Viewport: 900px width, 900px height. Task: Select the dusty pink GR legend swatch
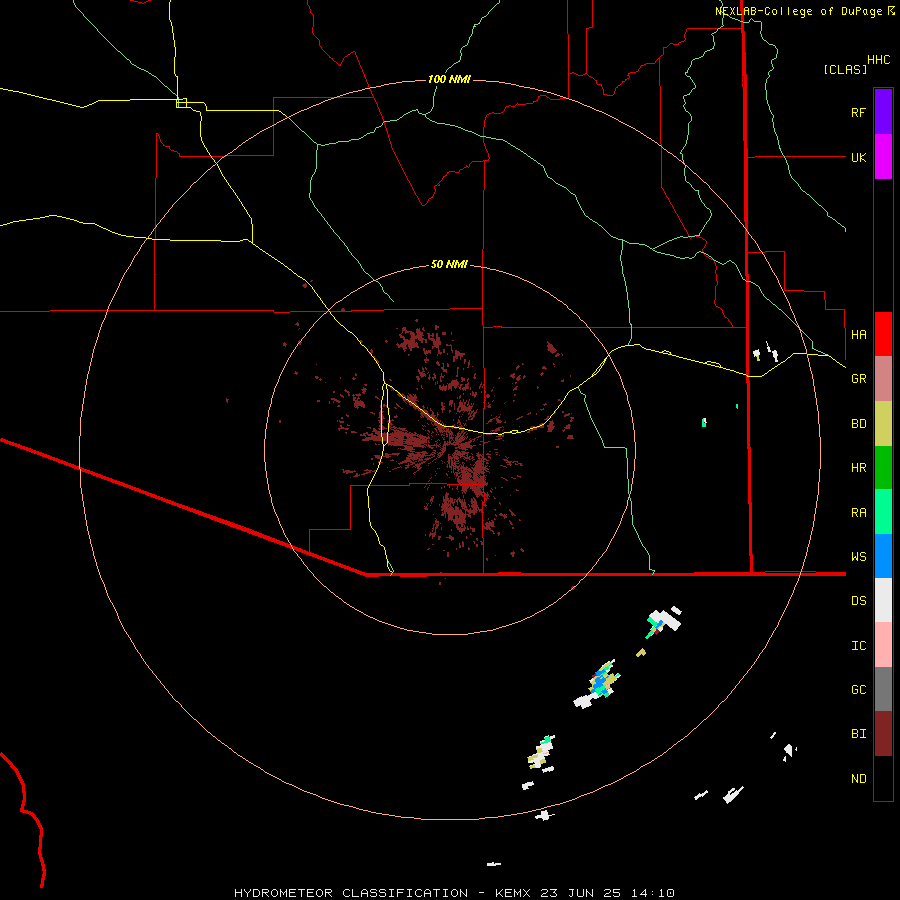coord(883,379)
